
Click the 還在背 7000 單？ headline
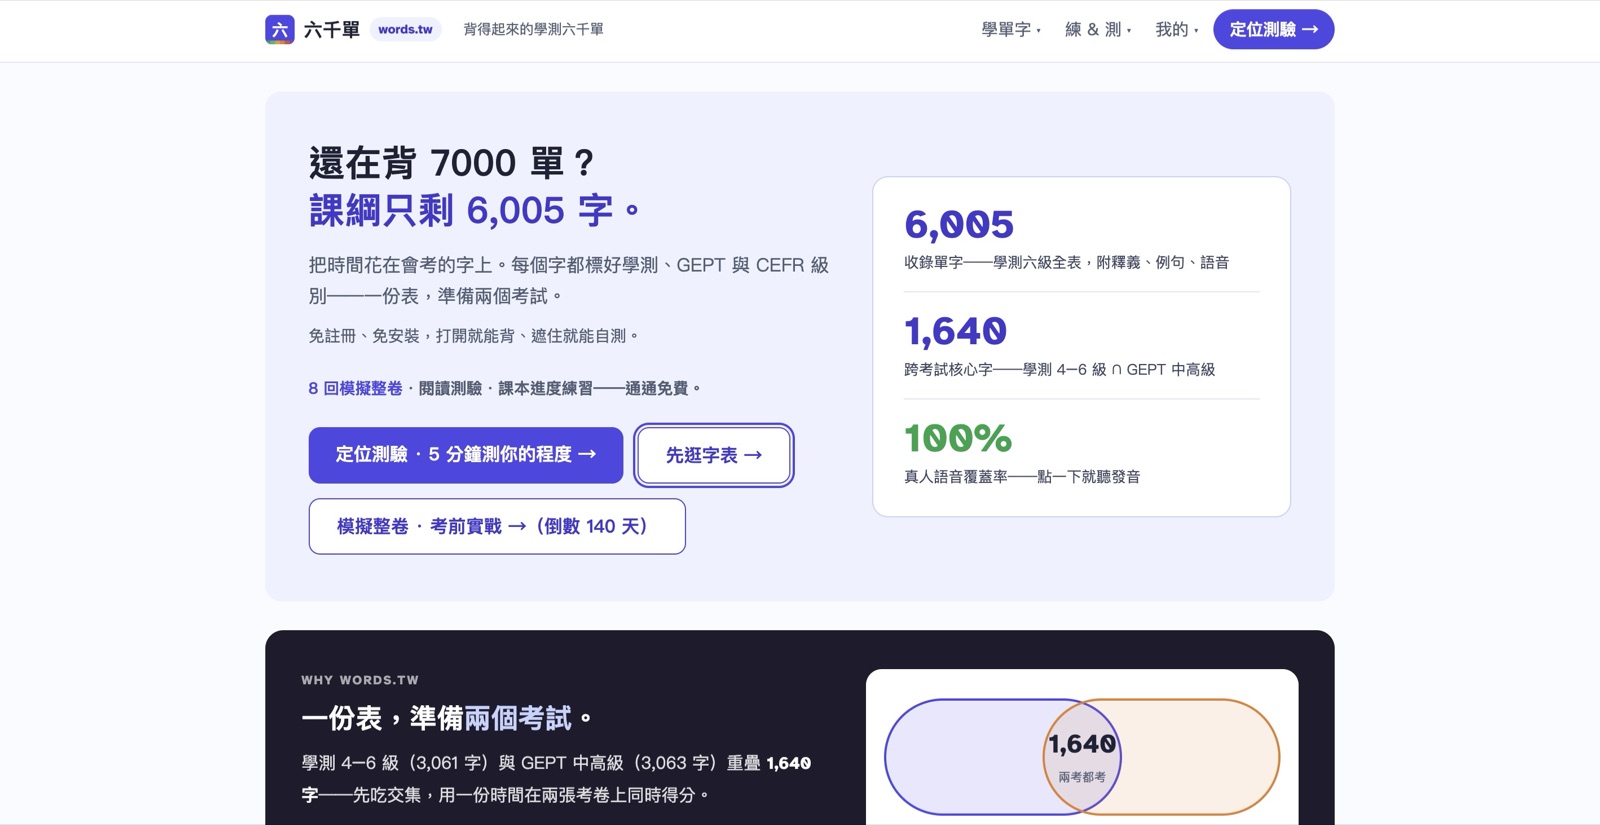coord(452,162)
